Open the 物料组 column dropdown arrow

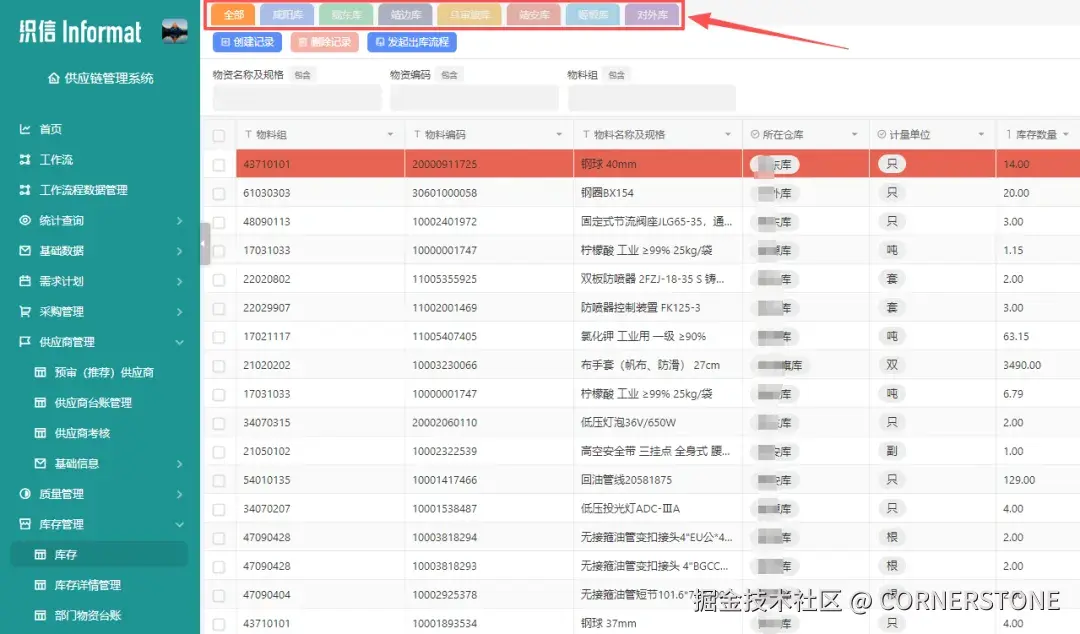point(391,134)
